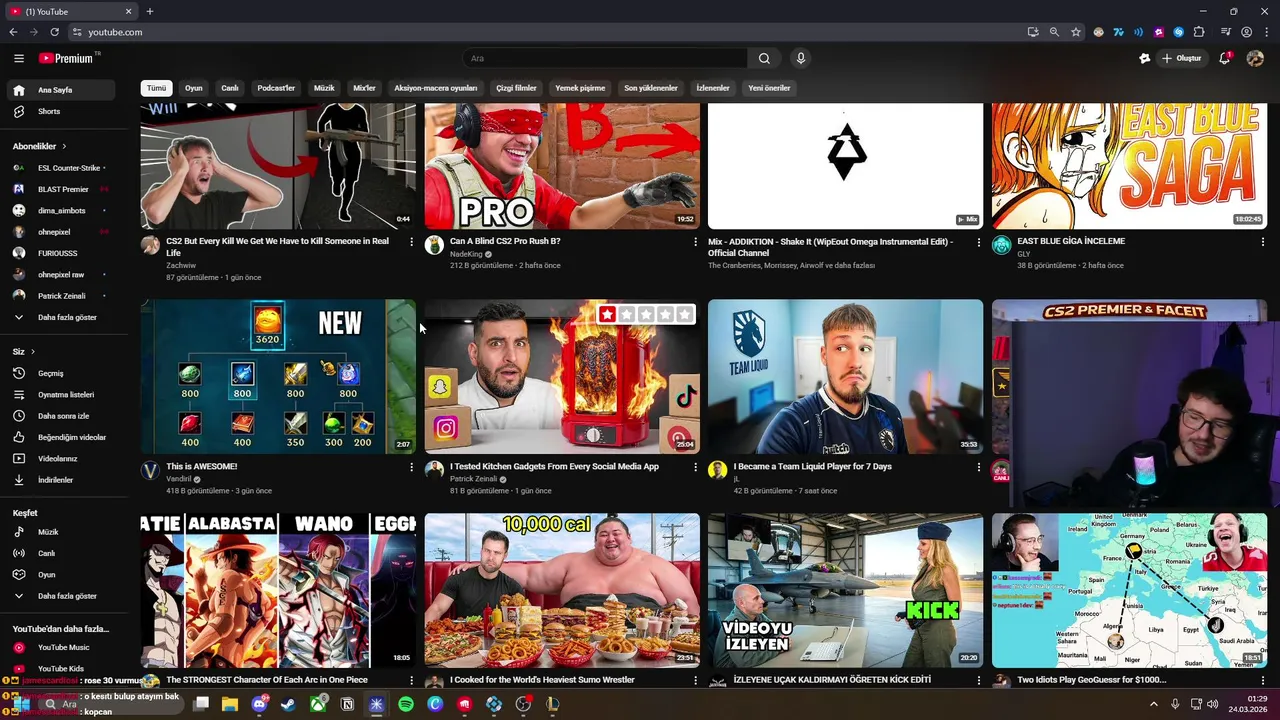Select the Mix'ler filter chip

(364, 88)
